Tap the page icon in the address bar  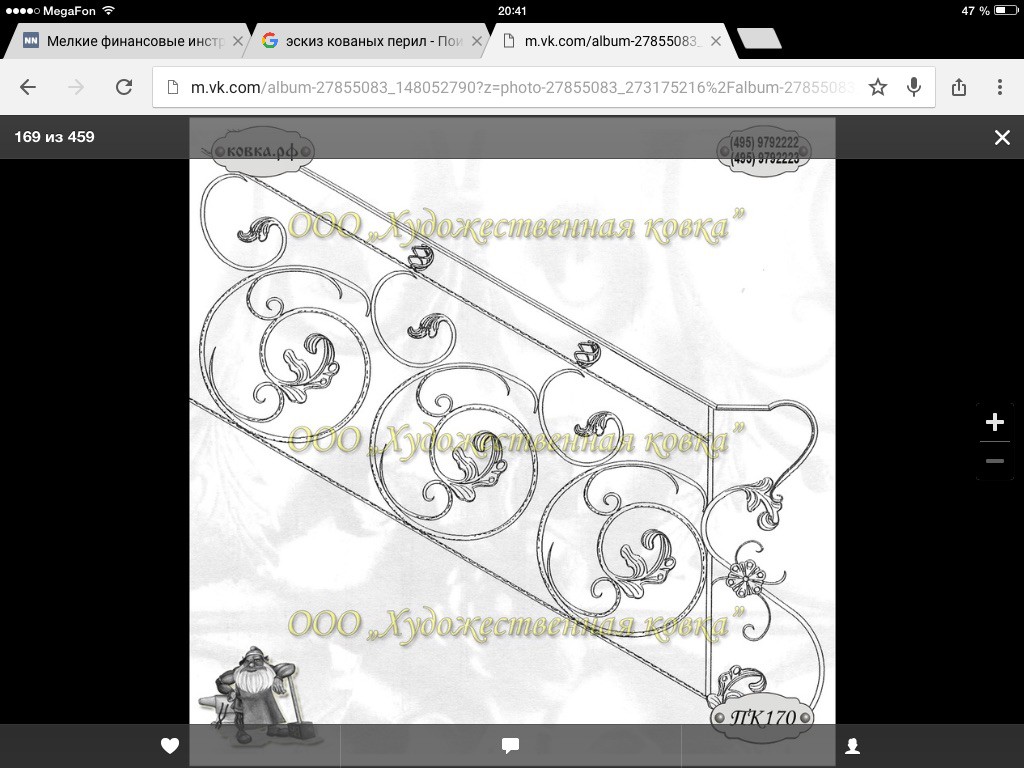(x=172, y=88)
